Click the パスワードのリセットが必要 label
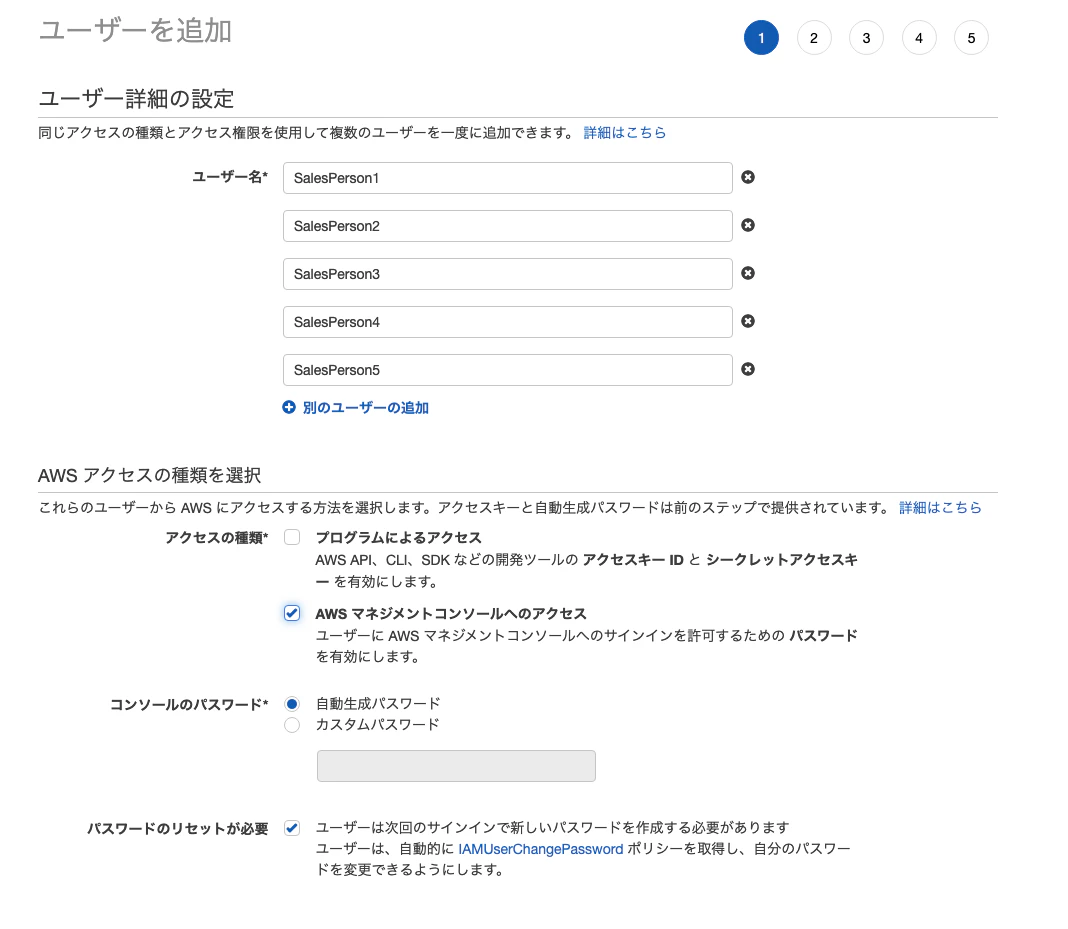 click(178, 829)
